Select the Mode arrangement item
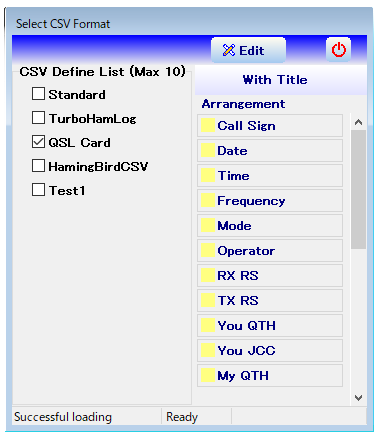 click(x=270, y=226)
